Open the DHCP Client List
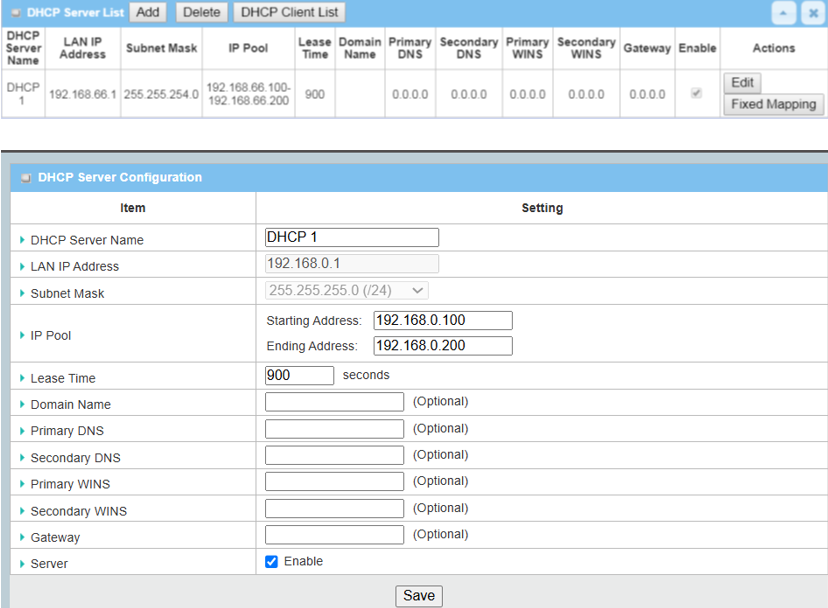Image resolution: width=828 pixels, height=608 pixels. (x=289, y=12)
